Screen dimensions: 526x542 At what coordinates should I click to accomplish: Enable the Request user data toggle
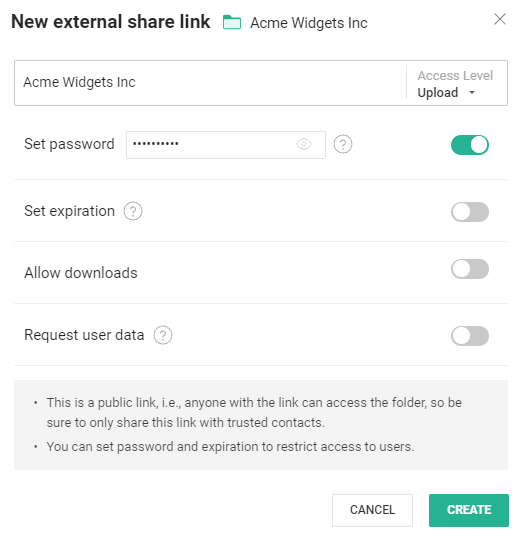470,336
